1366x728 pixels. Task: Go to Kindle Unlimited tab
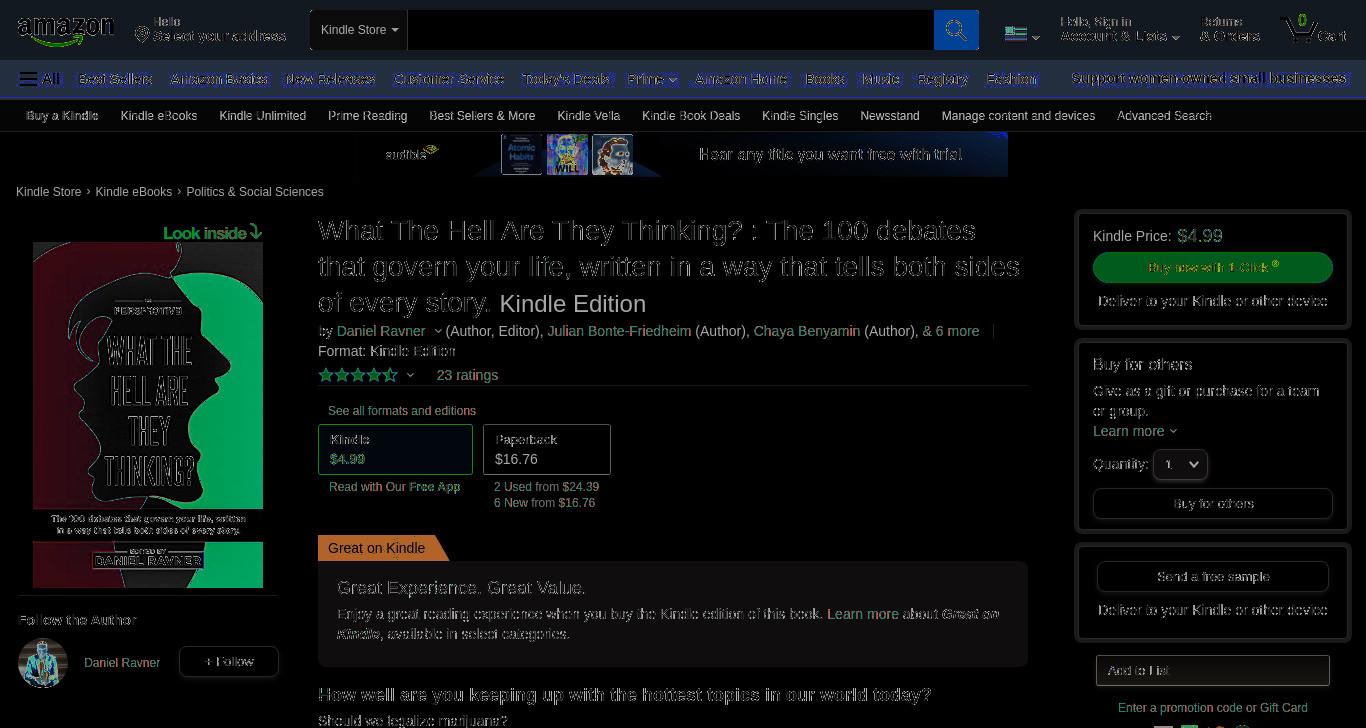pyautogui.click(x=262, y=116)
